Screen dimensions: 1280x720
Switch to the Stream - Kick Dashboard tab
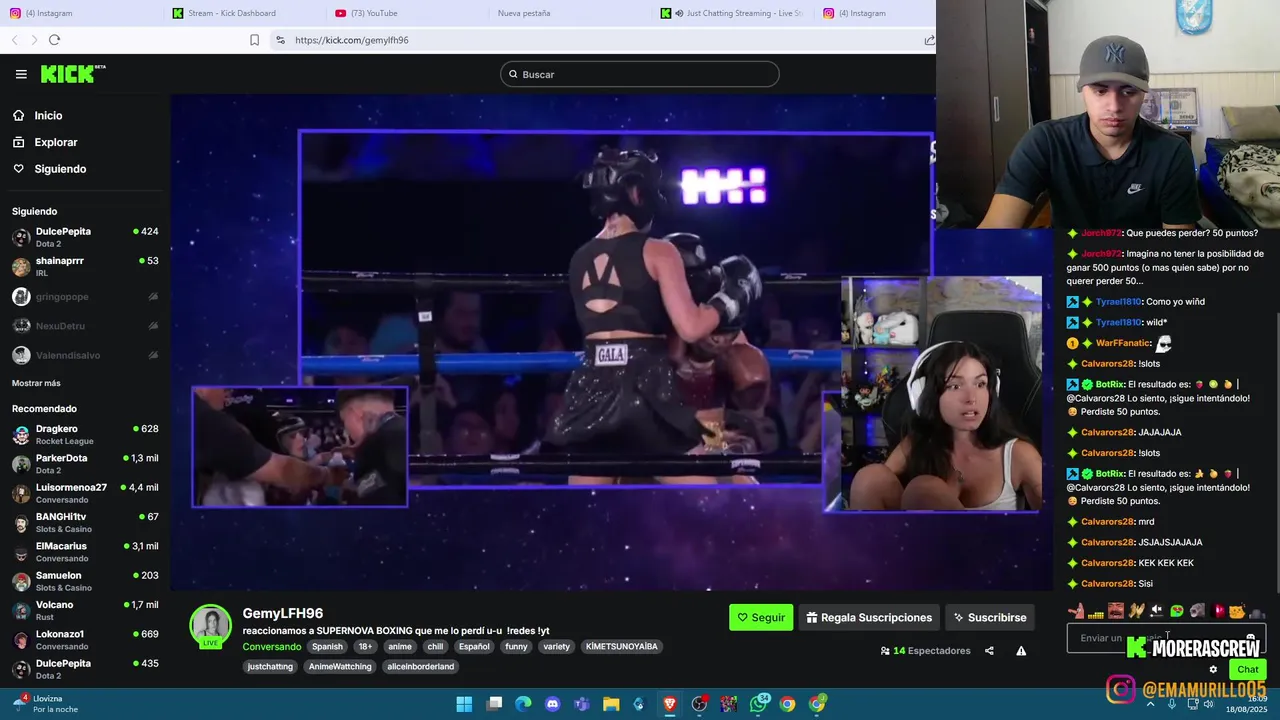230,13
